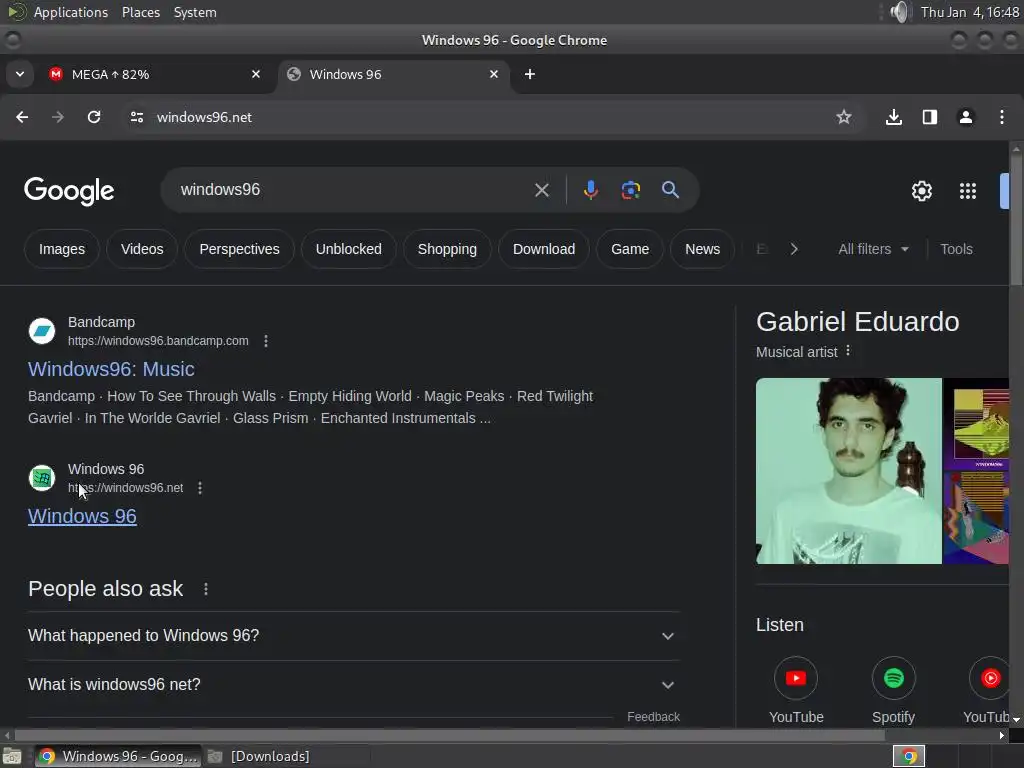Open the Windows 96 result link
This screenshot has height=768, width=1024.
(82, 516)
